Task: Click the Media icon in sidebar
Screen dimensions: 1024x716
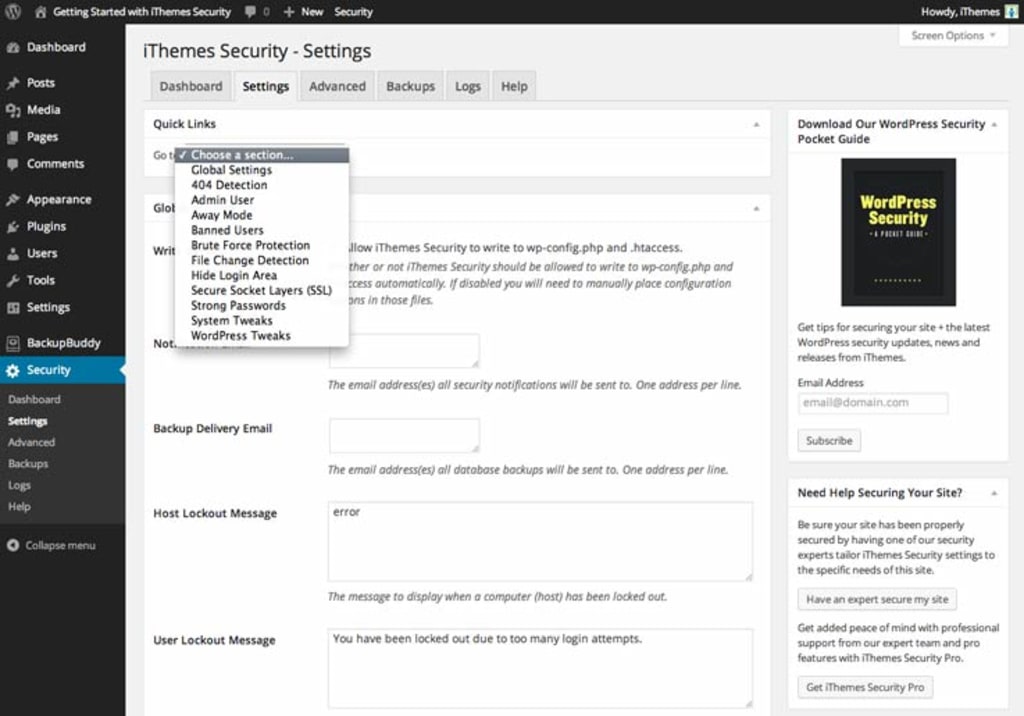Action: point(12,110)
